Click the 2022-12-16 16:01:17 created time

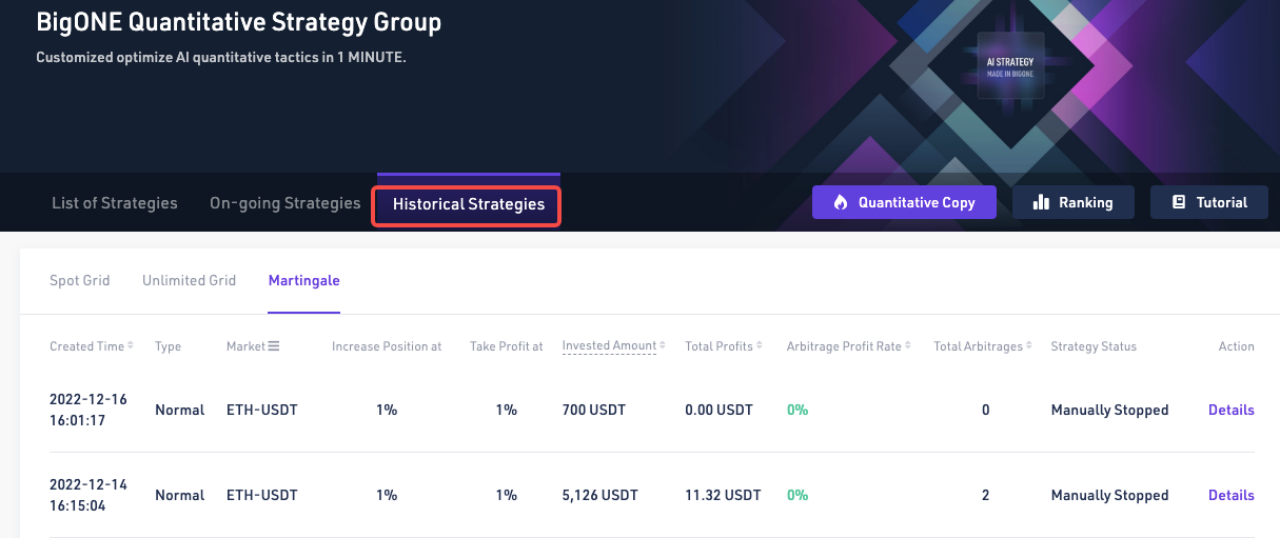coord(89,410)
